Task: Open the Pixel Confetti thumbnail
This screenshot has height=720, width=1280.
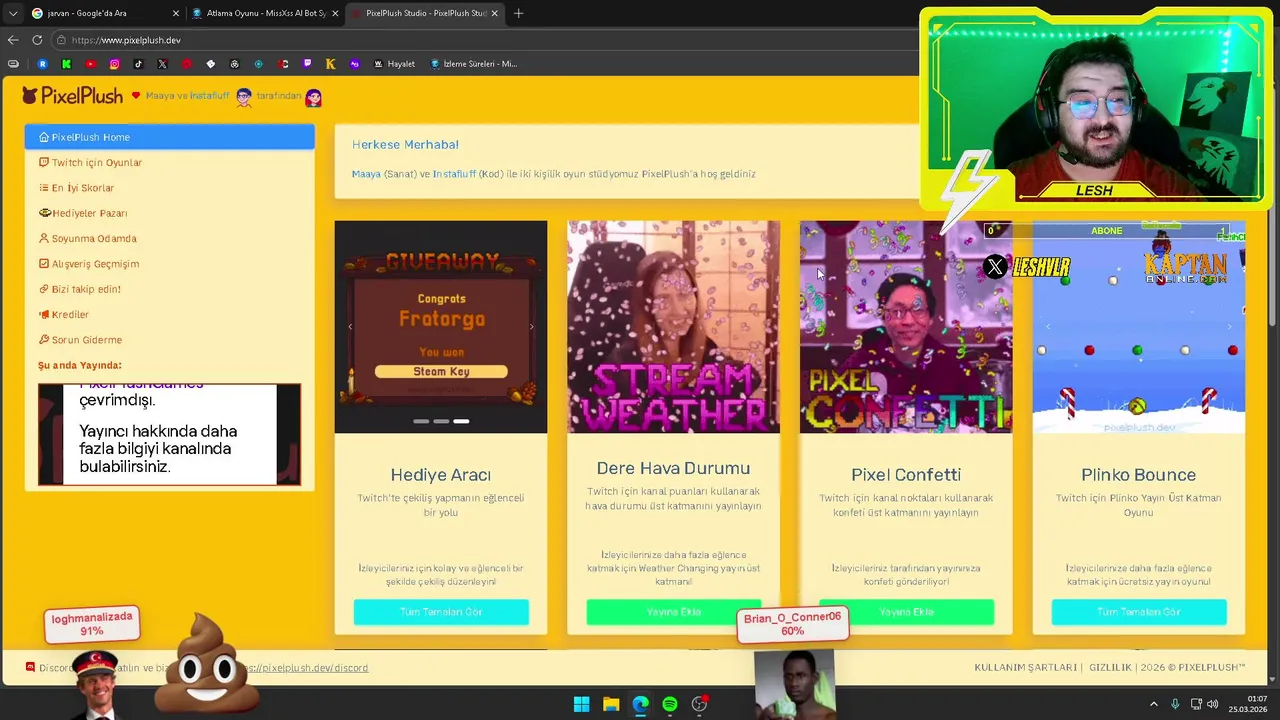Action: click(906, 327)
